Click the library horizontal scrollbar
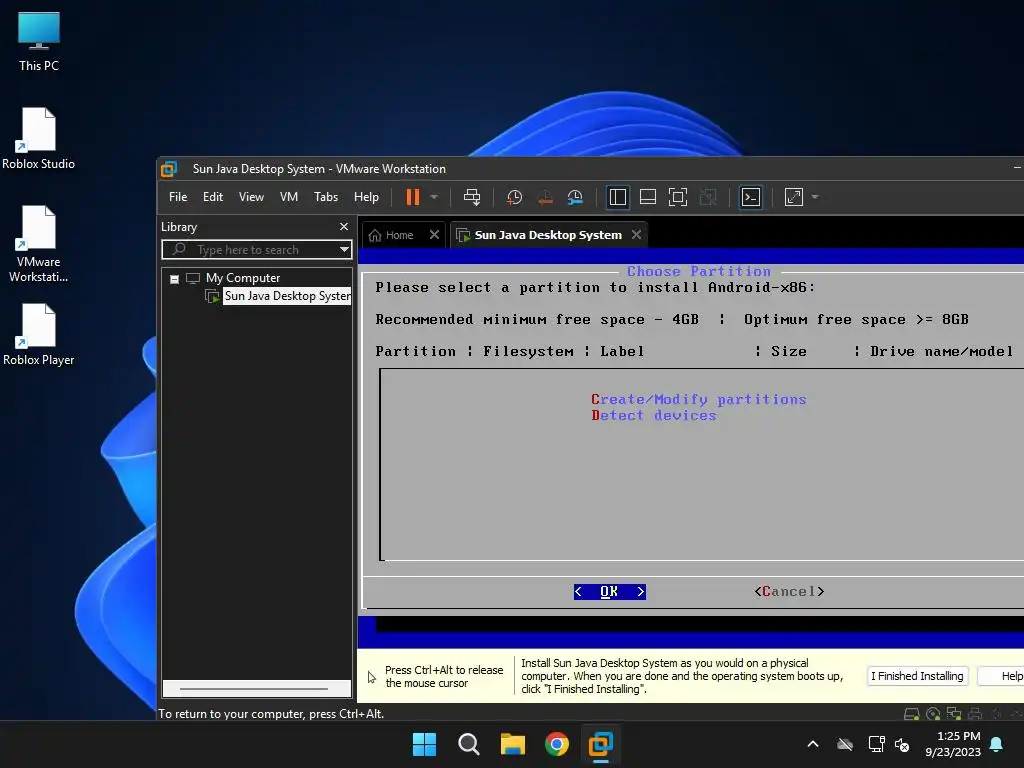The width and height of the screenshot is (1024, 768). pyautogui.click(x=256, y=688)
